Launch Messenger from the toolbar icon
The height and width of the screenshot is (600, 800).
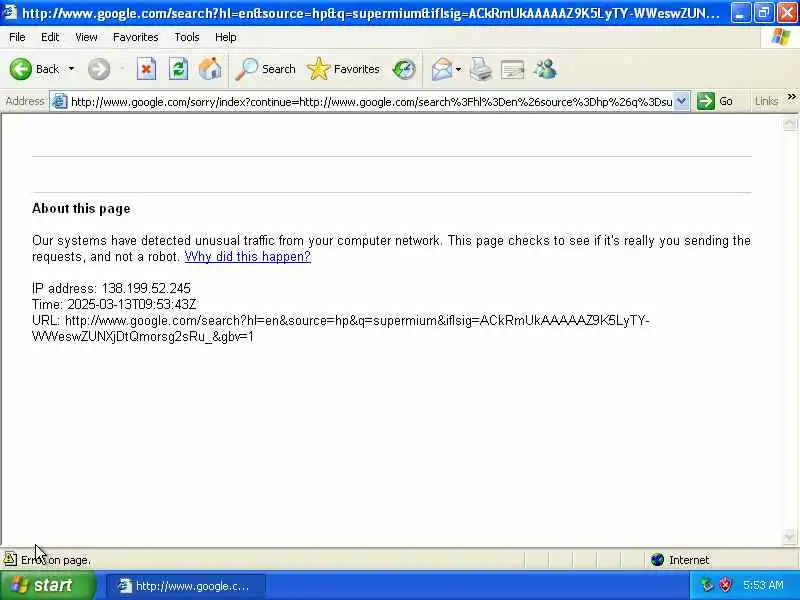click(545, 69)
